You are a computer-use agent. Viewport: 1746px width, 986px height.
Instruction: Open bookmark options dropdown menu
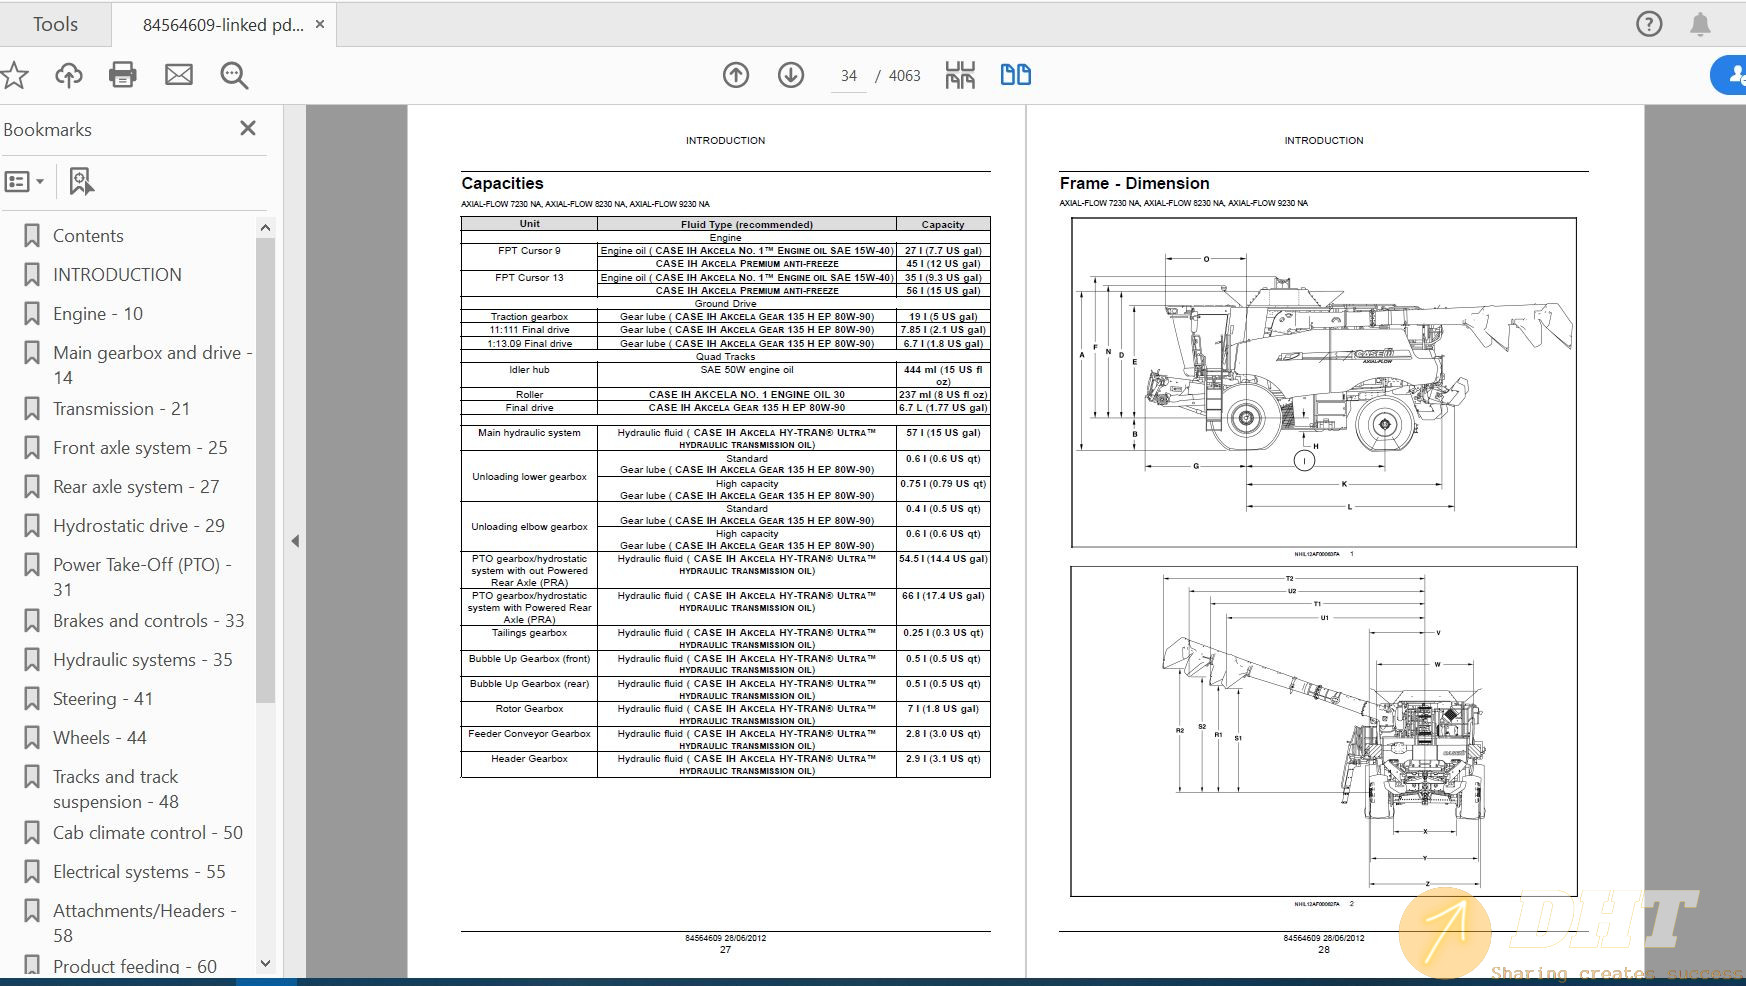24,182
